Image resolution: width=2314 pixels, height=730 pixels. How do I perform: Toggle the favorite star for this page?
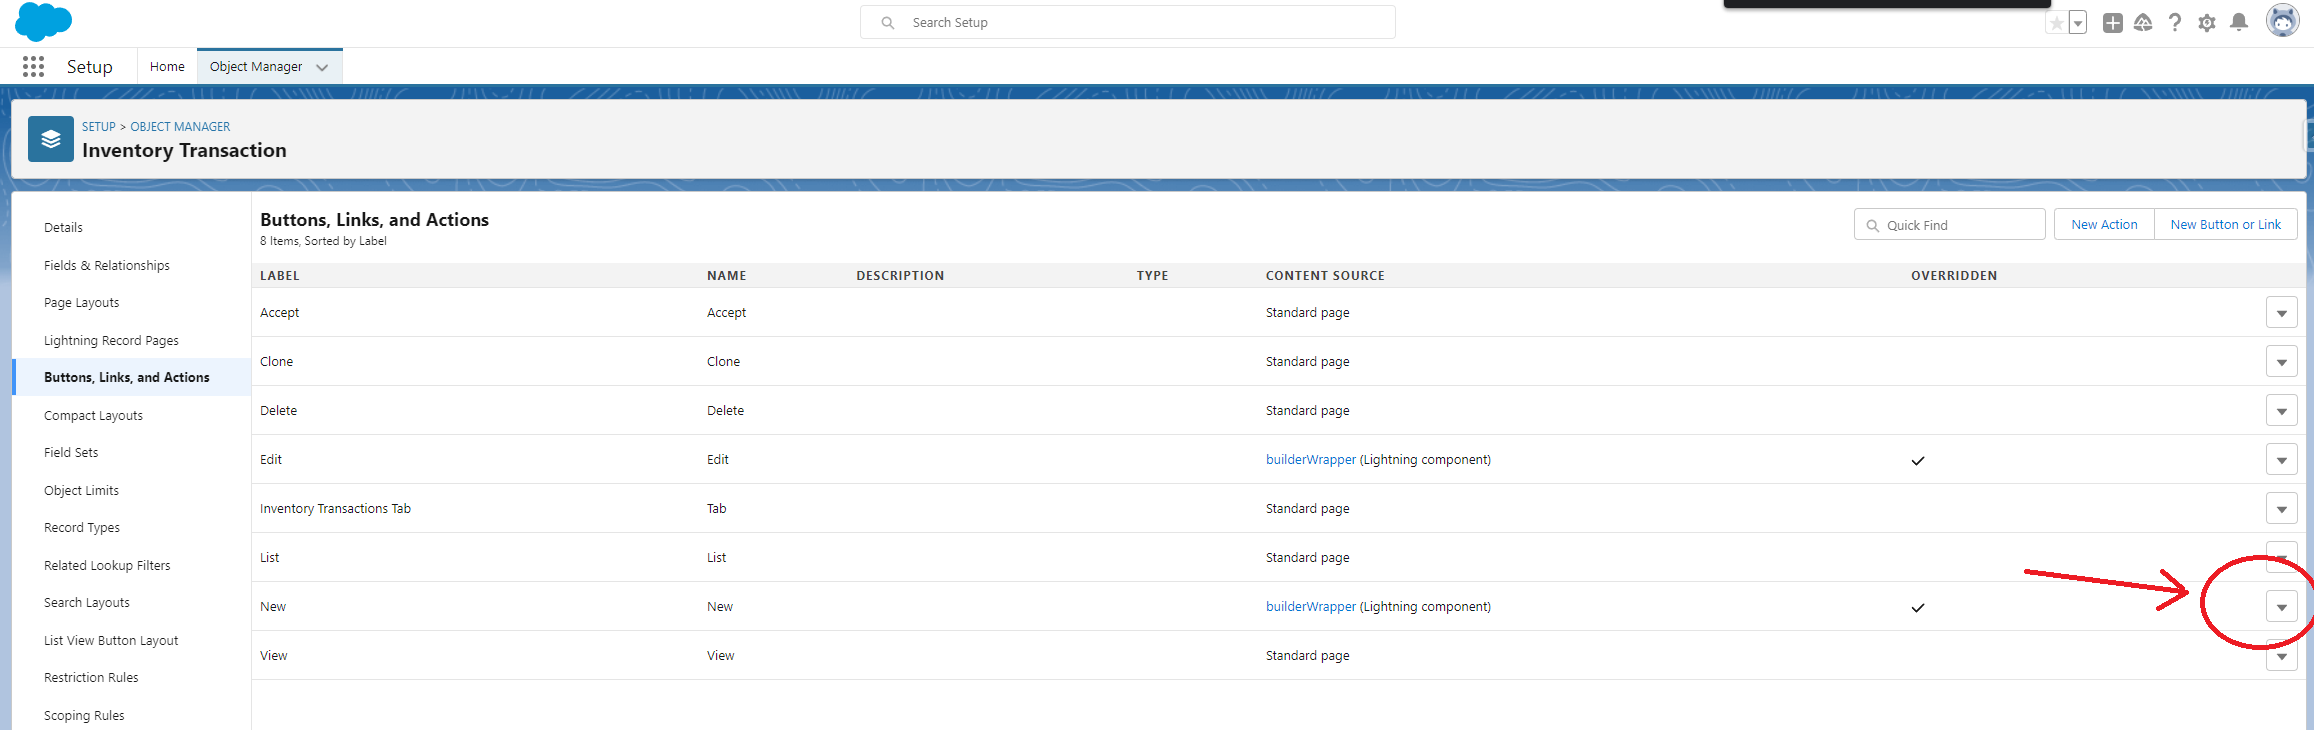point(2056,23)
